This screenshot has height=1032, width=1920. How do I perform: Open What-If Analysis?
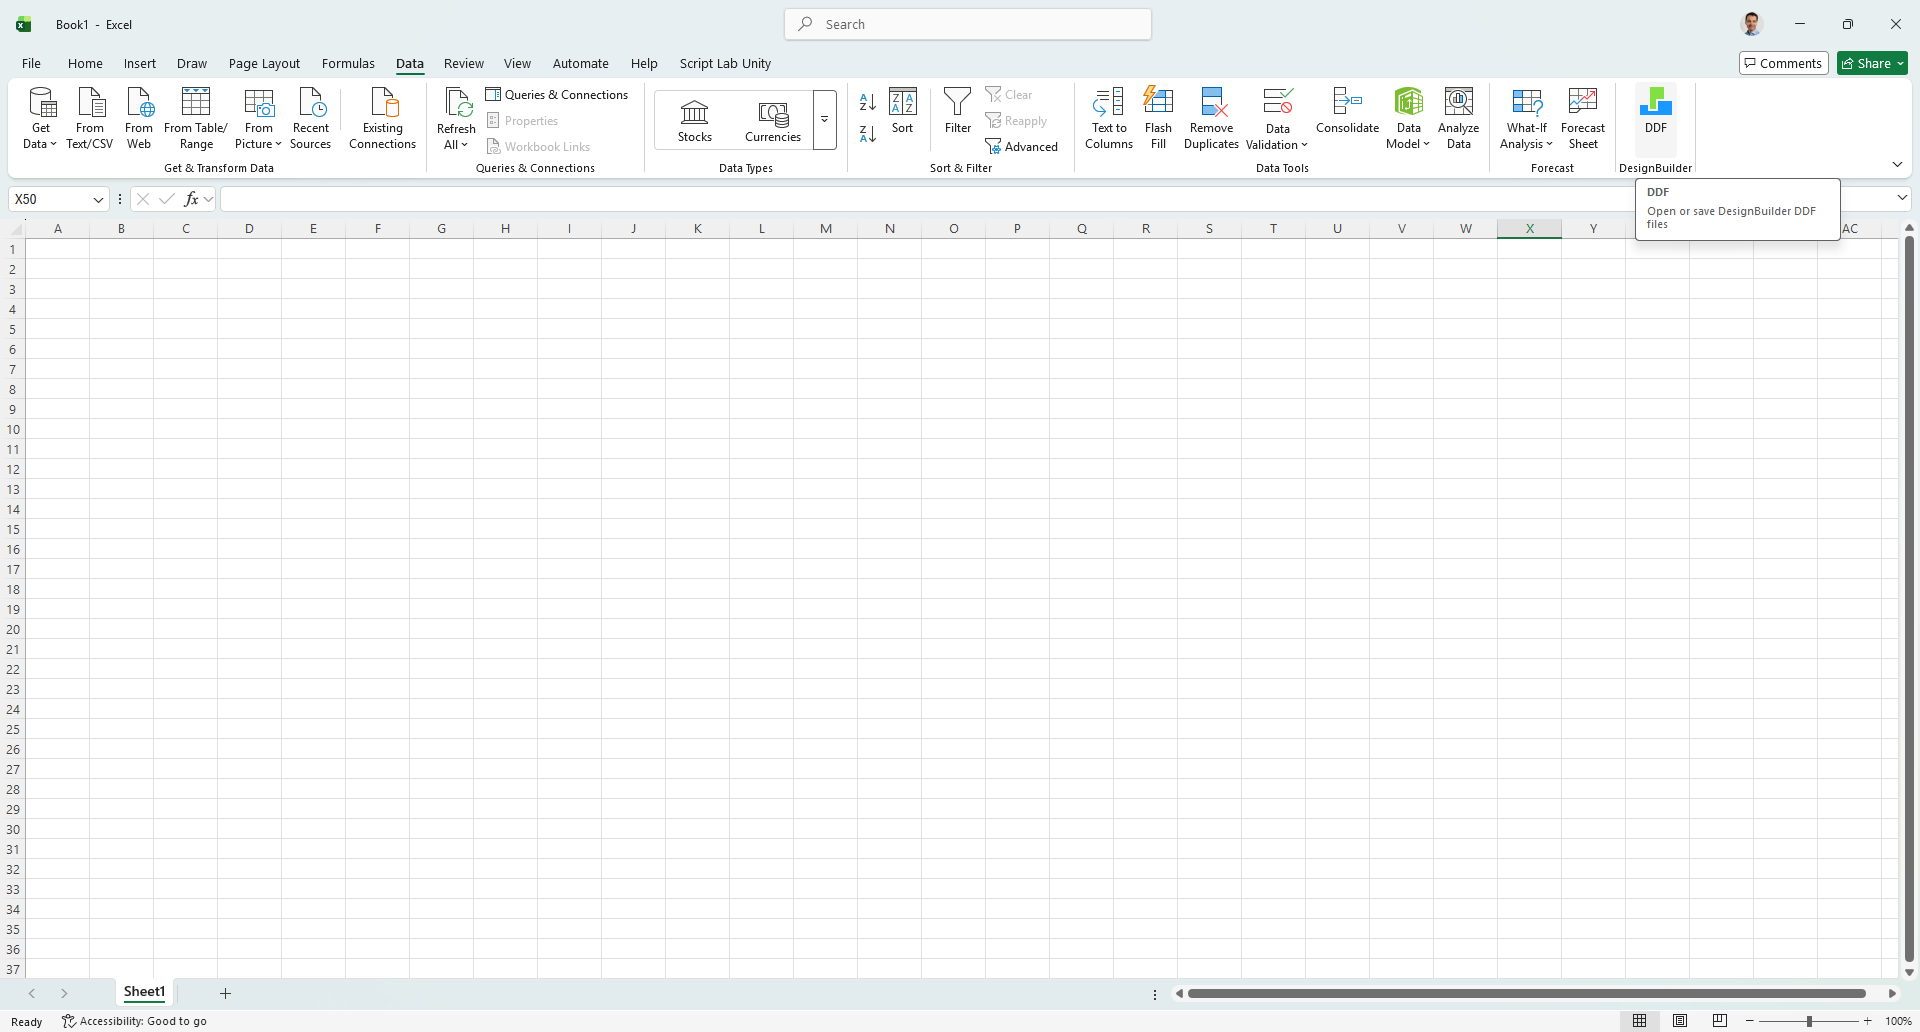point(1527,118)
